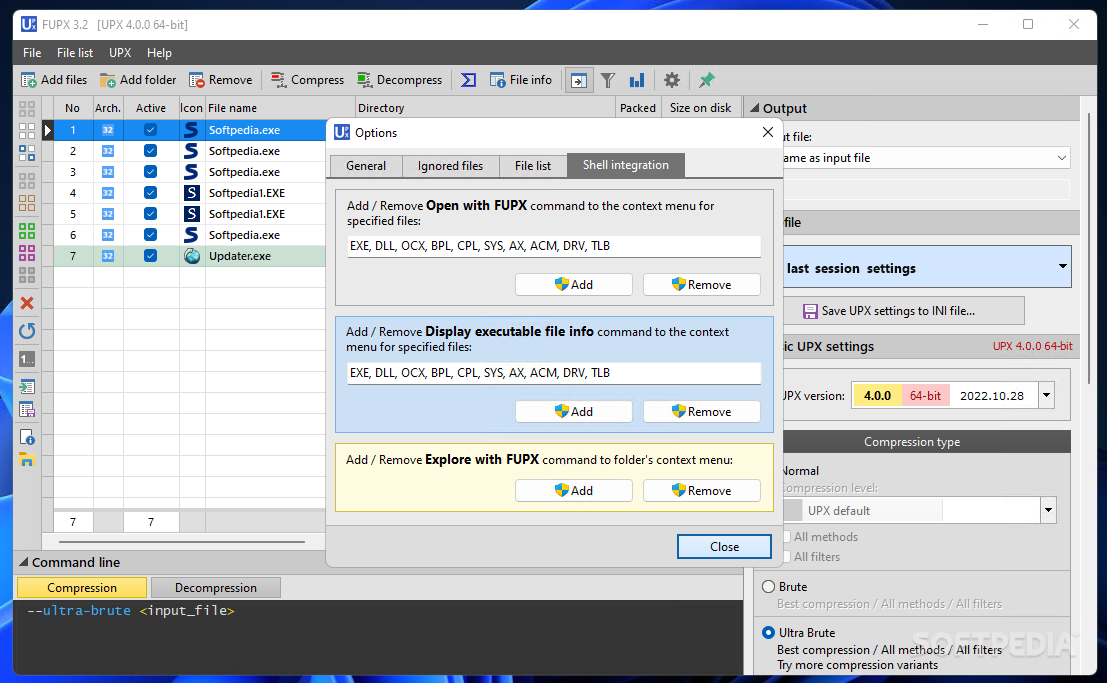Click the green grid selection sidebar icon
The height and width of the screenshot is (683, 1107).
[x=27, y=230]
